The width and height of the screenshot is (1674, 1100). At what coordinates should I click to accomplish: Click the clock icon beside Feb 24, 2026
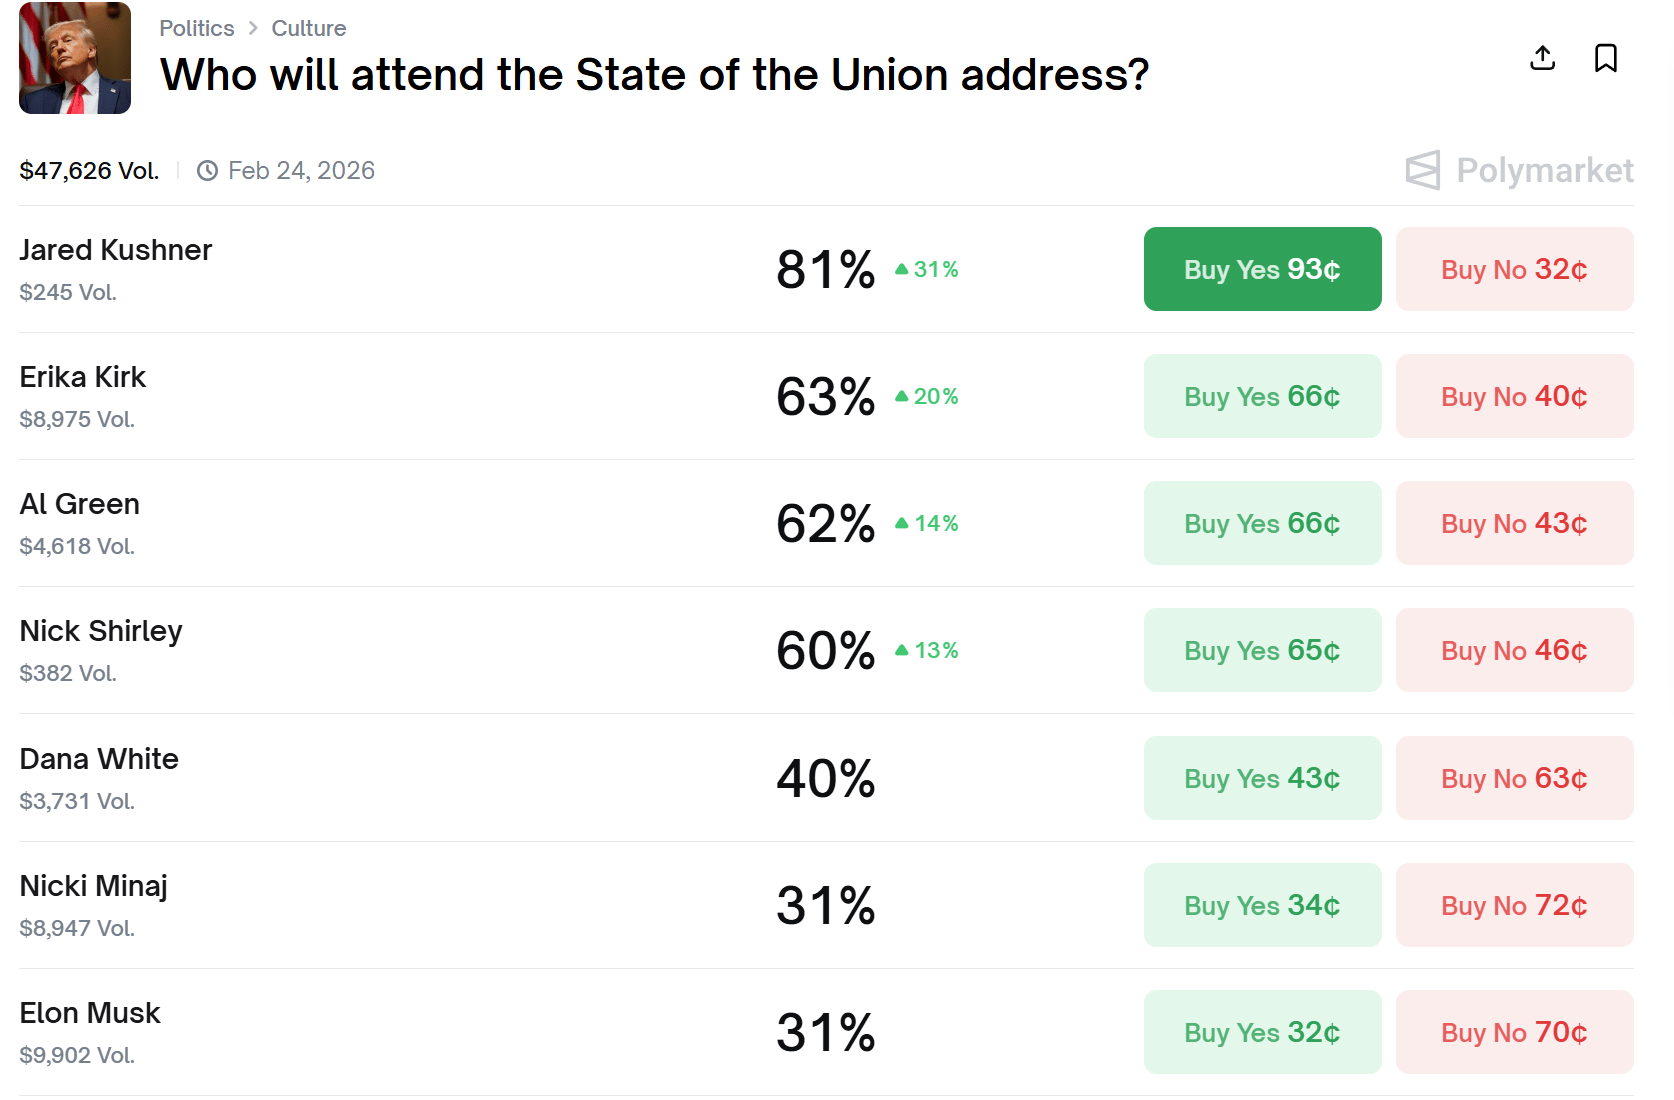point(207,171)
